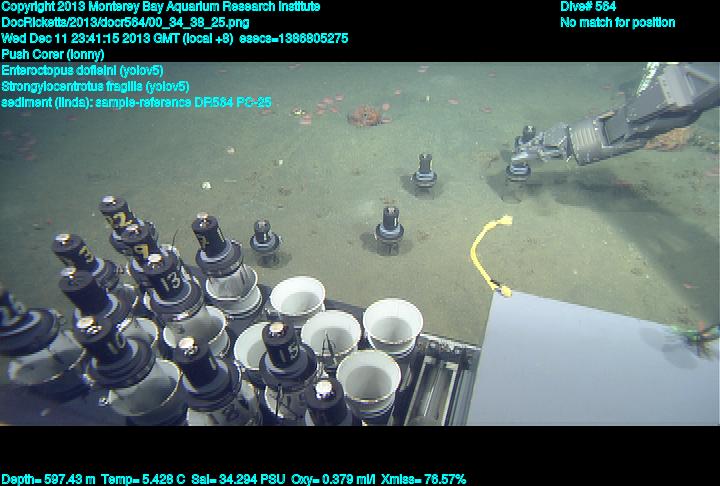The width and height of the screenshot is (720, 486).
Task: Click the push core handle numbered 13
Action: (x=168, y=276)
